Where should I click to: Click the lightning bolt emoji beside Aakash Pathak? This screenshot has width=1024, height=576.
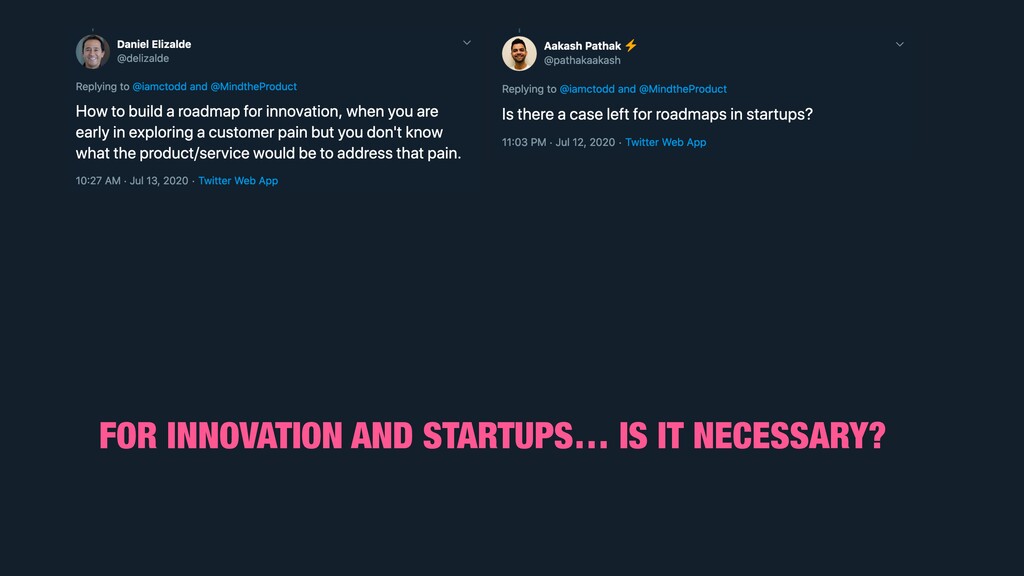point(631,46)
